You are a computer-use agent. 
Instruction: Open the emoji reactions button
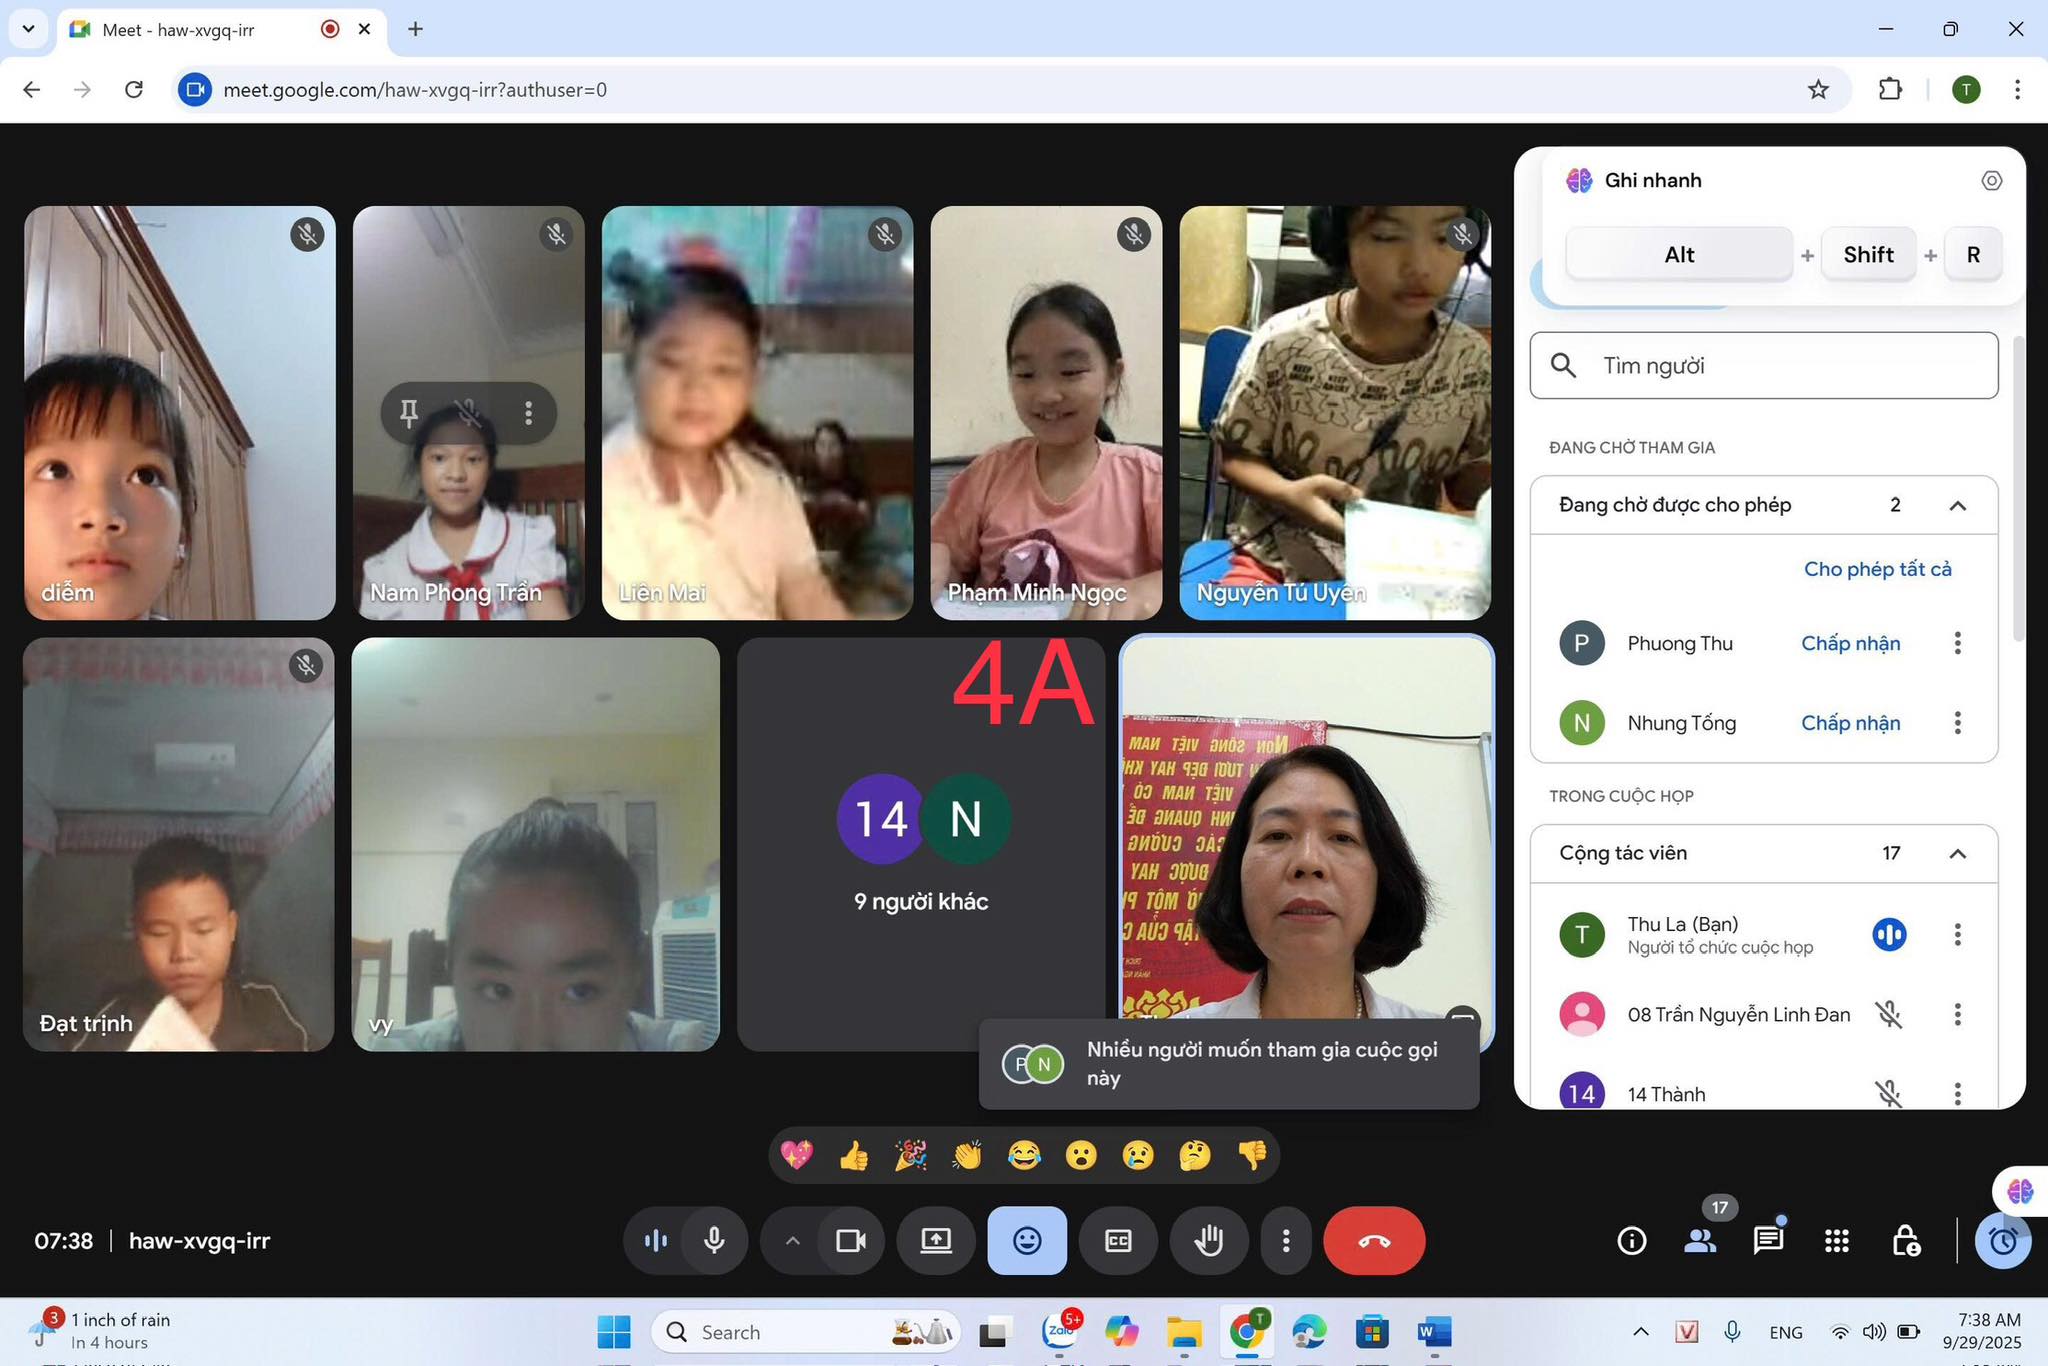pos(1027,1241)
